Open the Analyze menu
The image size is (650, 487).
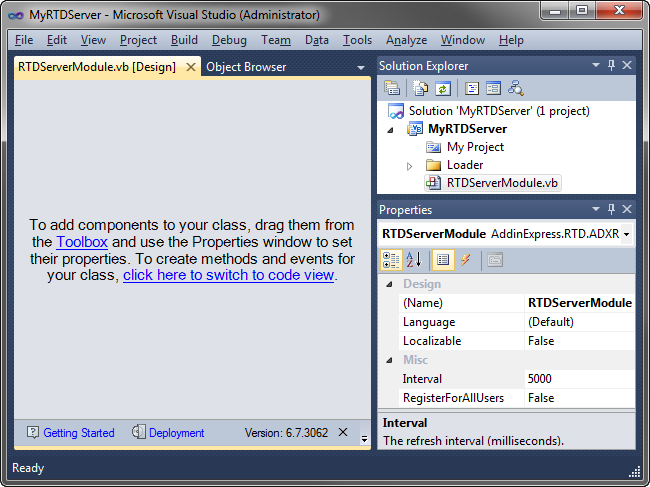406,40
